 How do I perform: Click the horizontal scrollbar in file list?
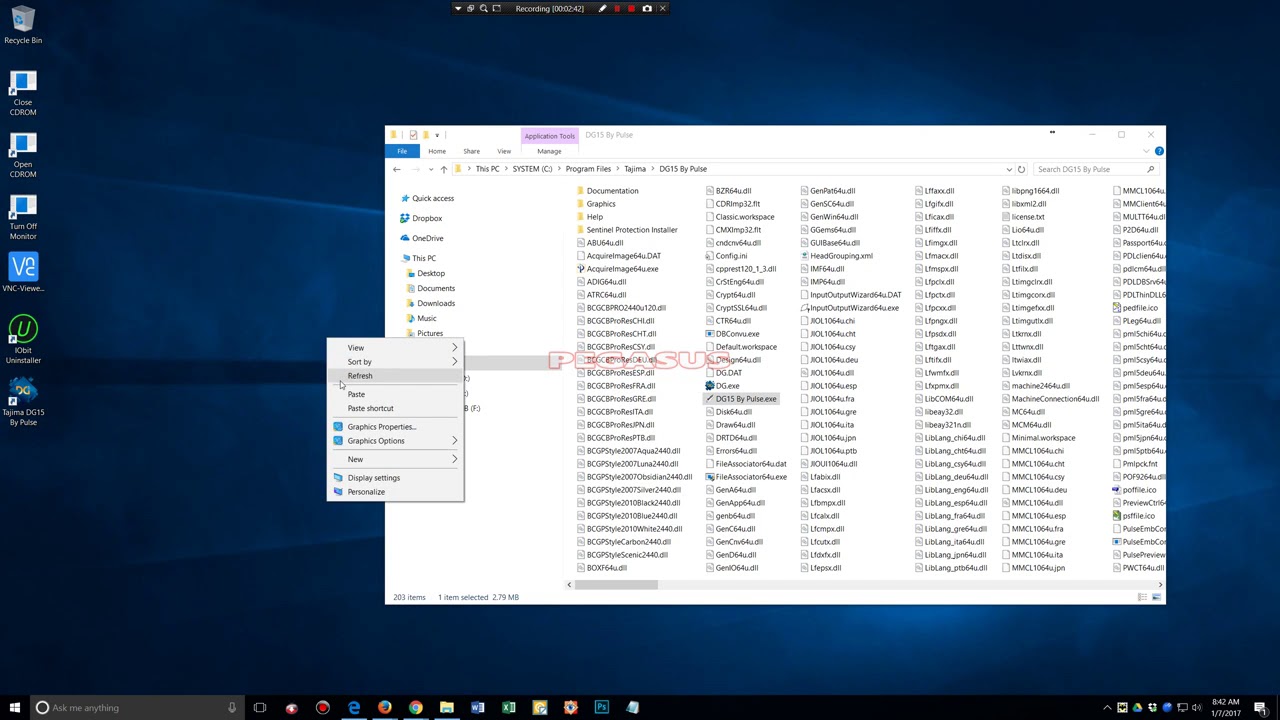click(x=614, y=585)
